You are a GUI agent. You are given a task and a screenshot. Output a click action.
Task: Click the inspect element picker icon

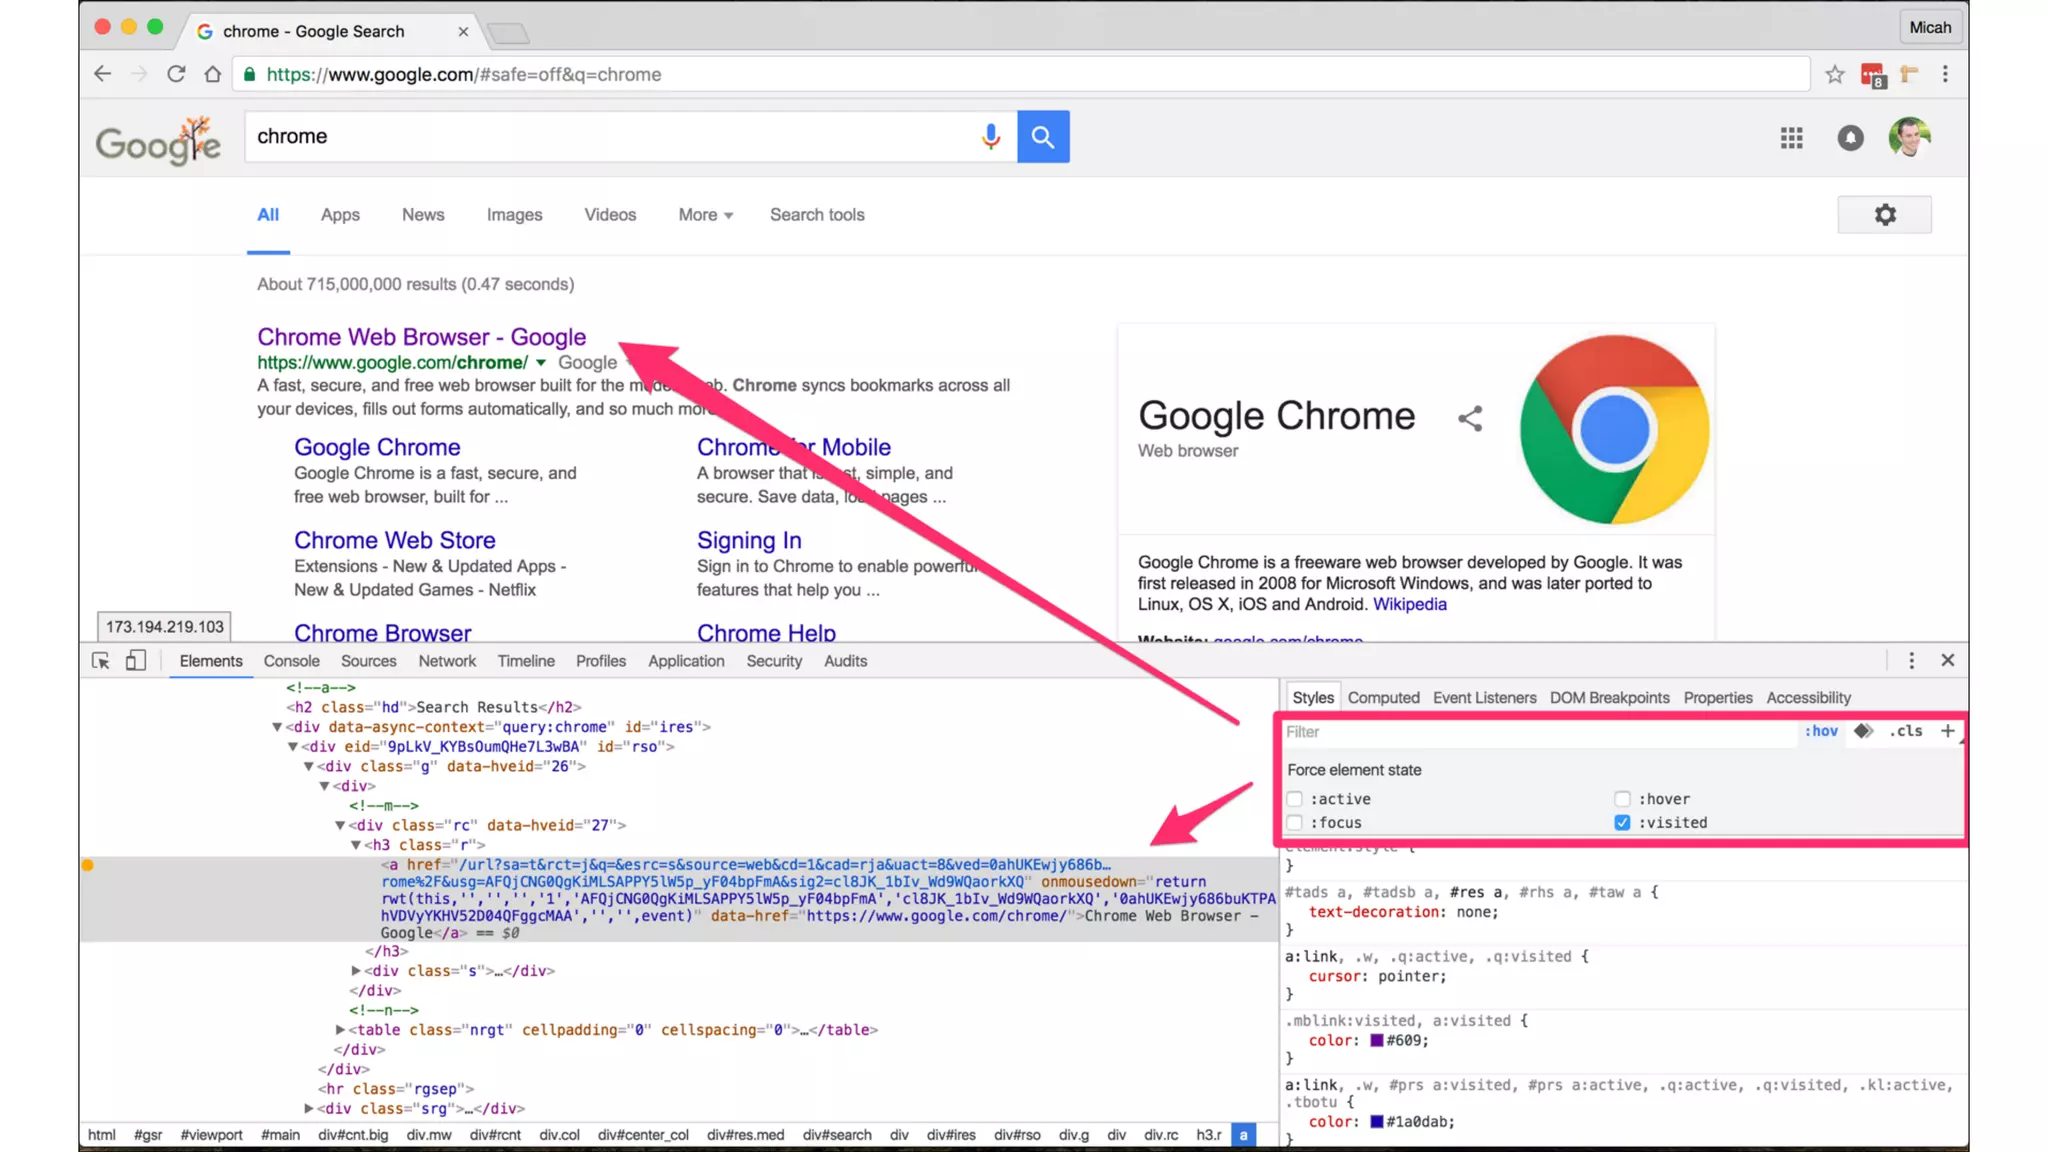[100, 661]
